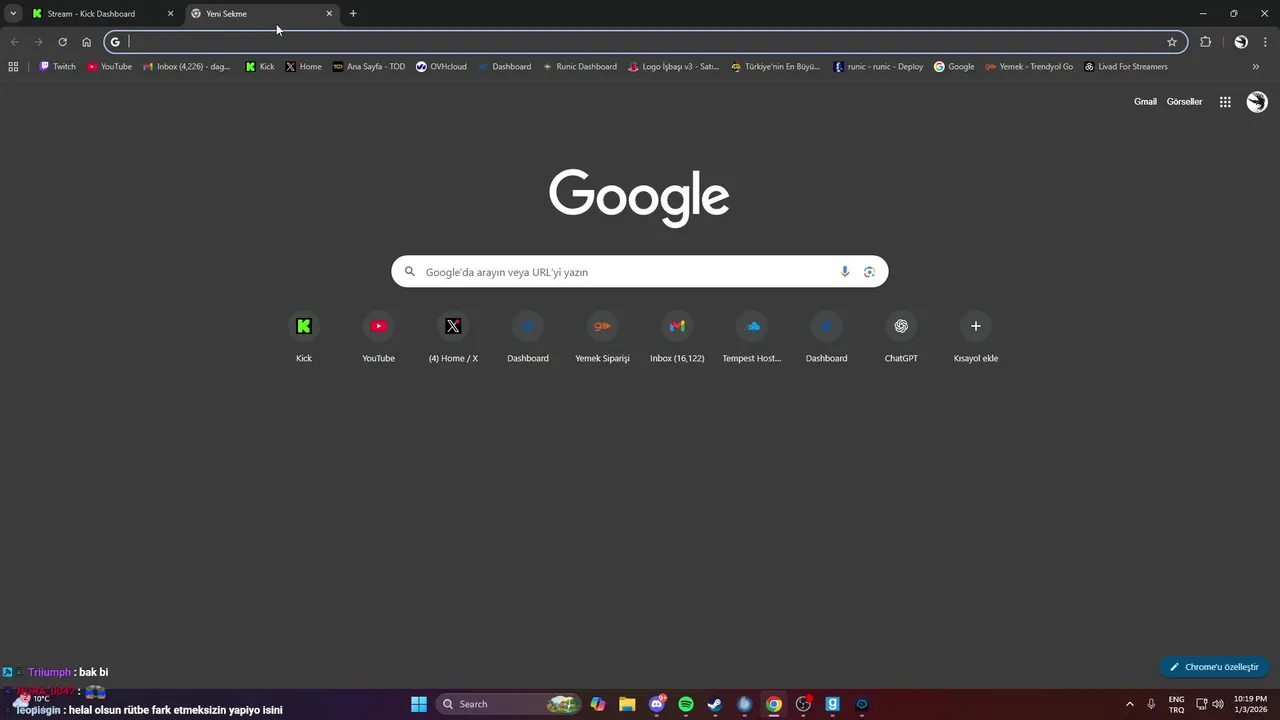Open the ChatGPT shortcut tile

click(x=901, y=337)
